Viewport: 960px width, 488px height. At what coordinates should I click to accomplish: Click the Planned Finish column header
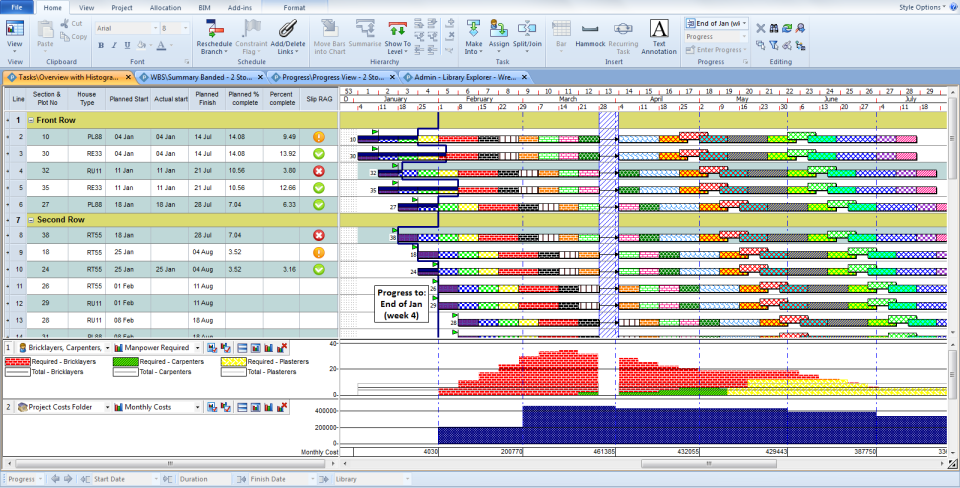[207, 99]
